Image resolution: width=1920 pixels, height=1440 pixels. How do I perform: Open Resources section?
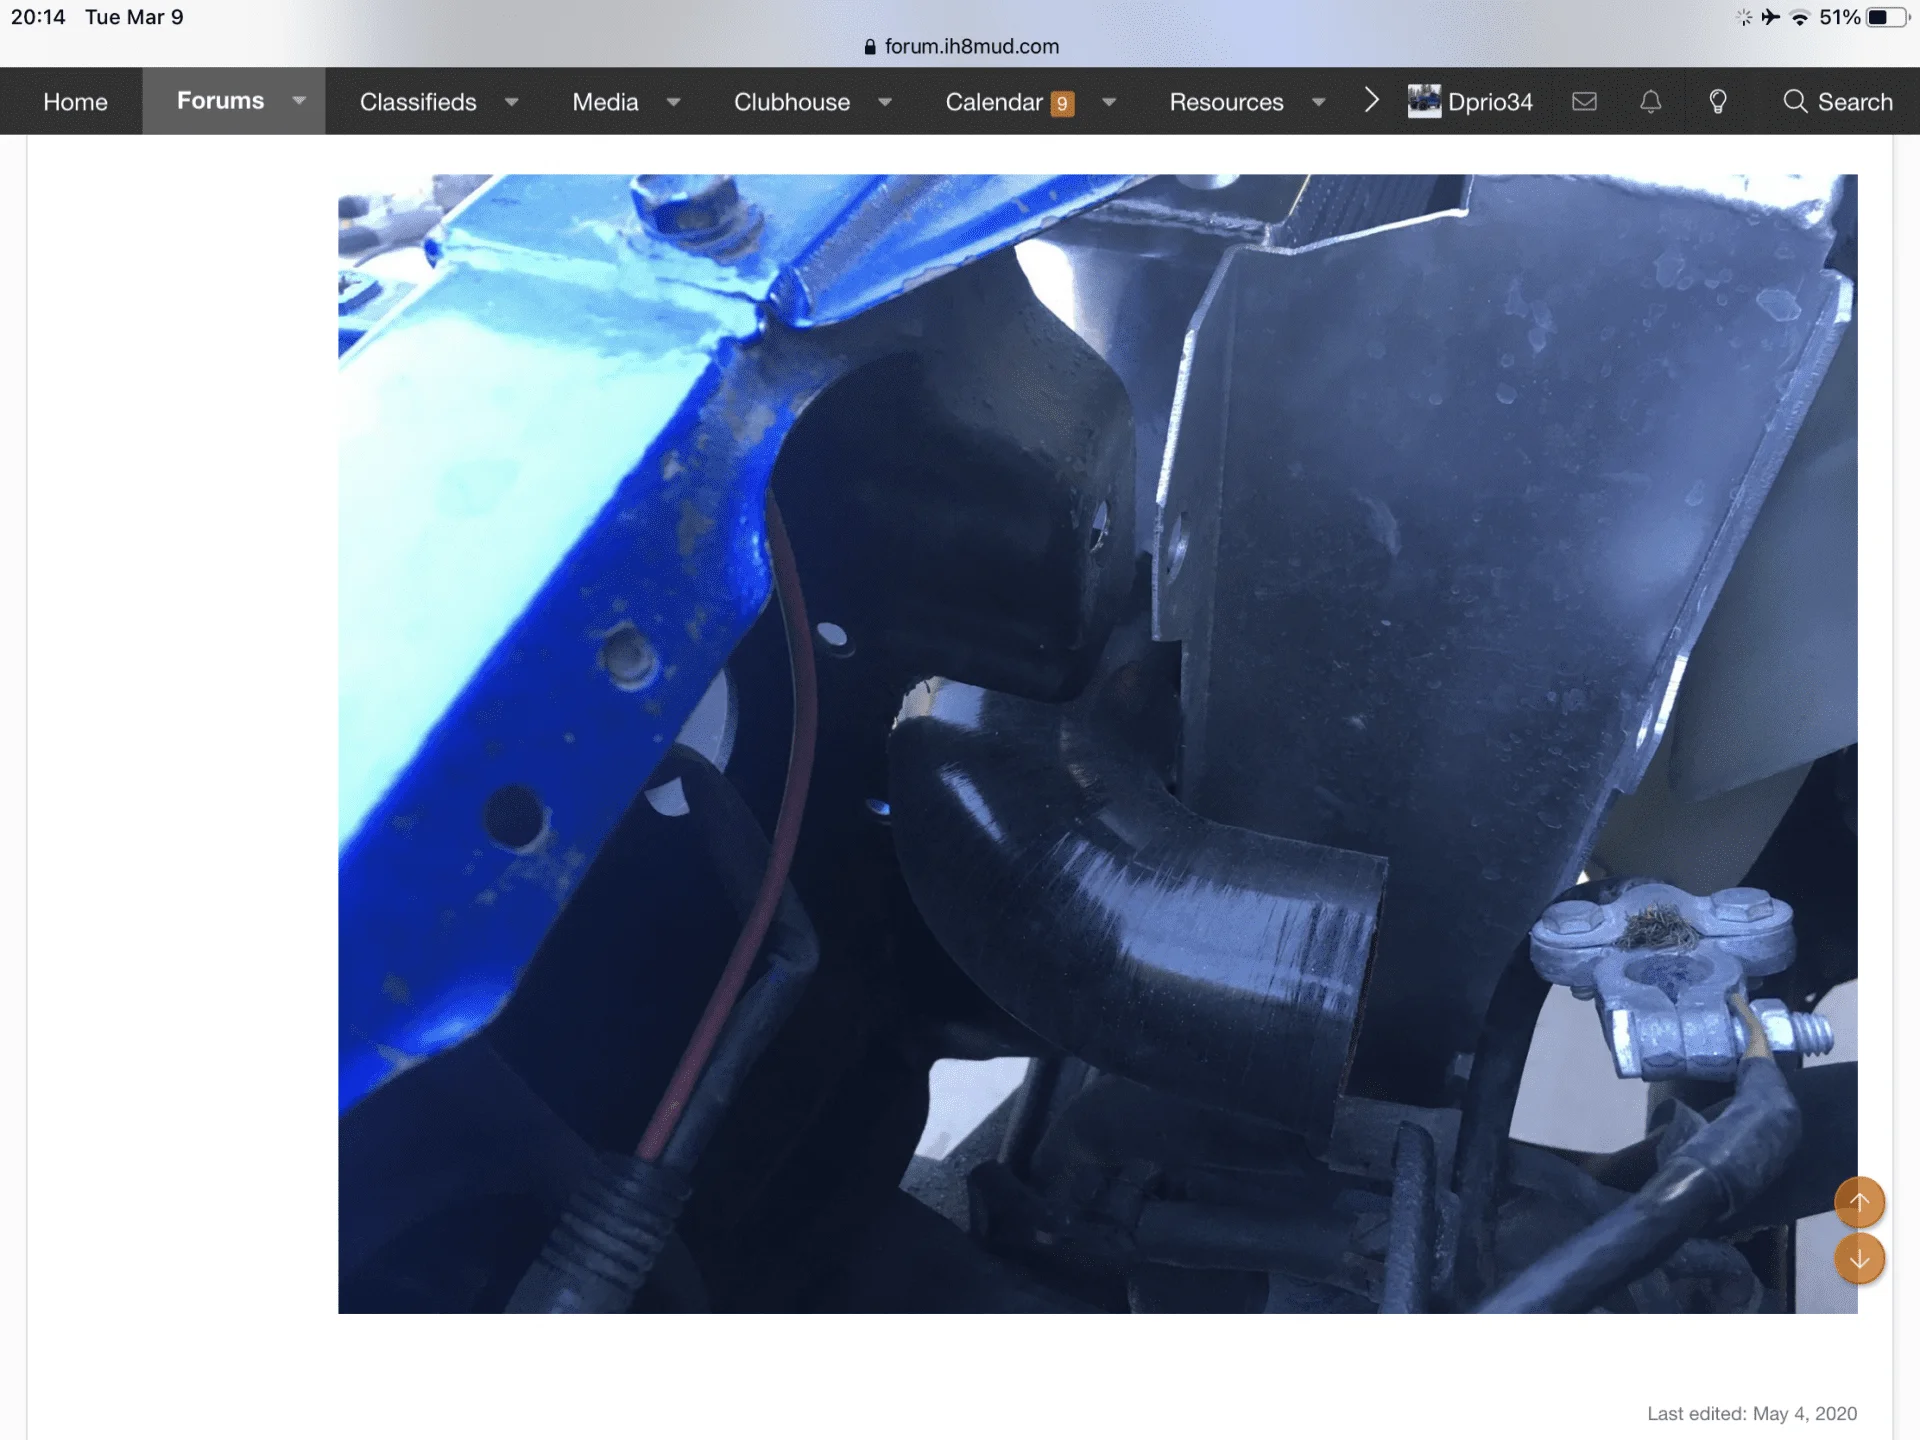click(x=1226, y=102)
